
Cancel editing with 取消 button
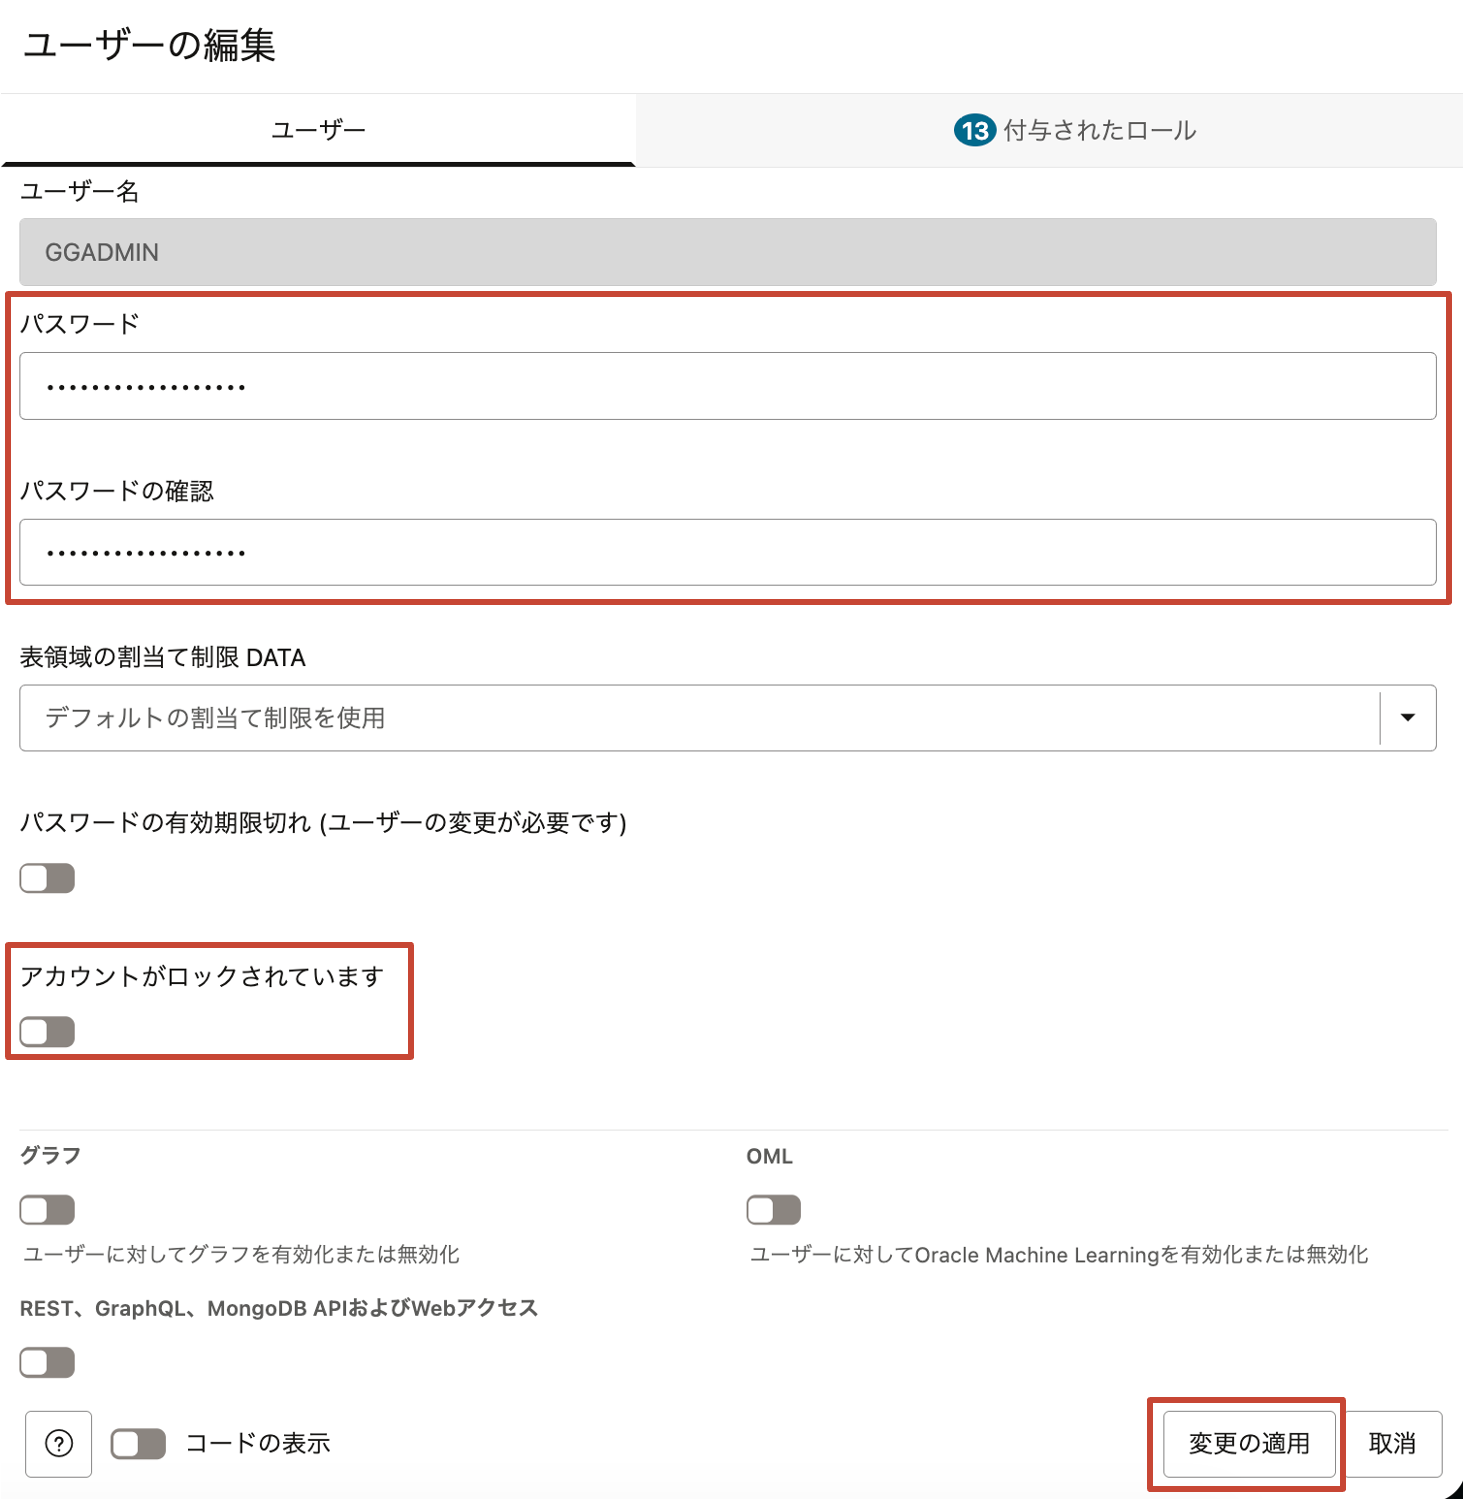[x=1396, y=1443]
